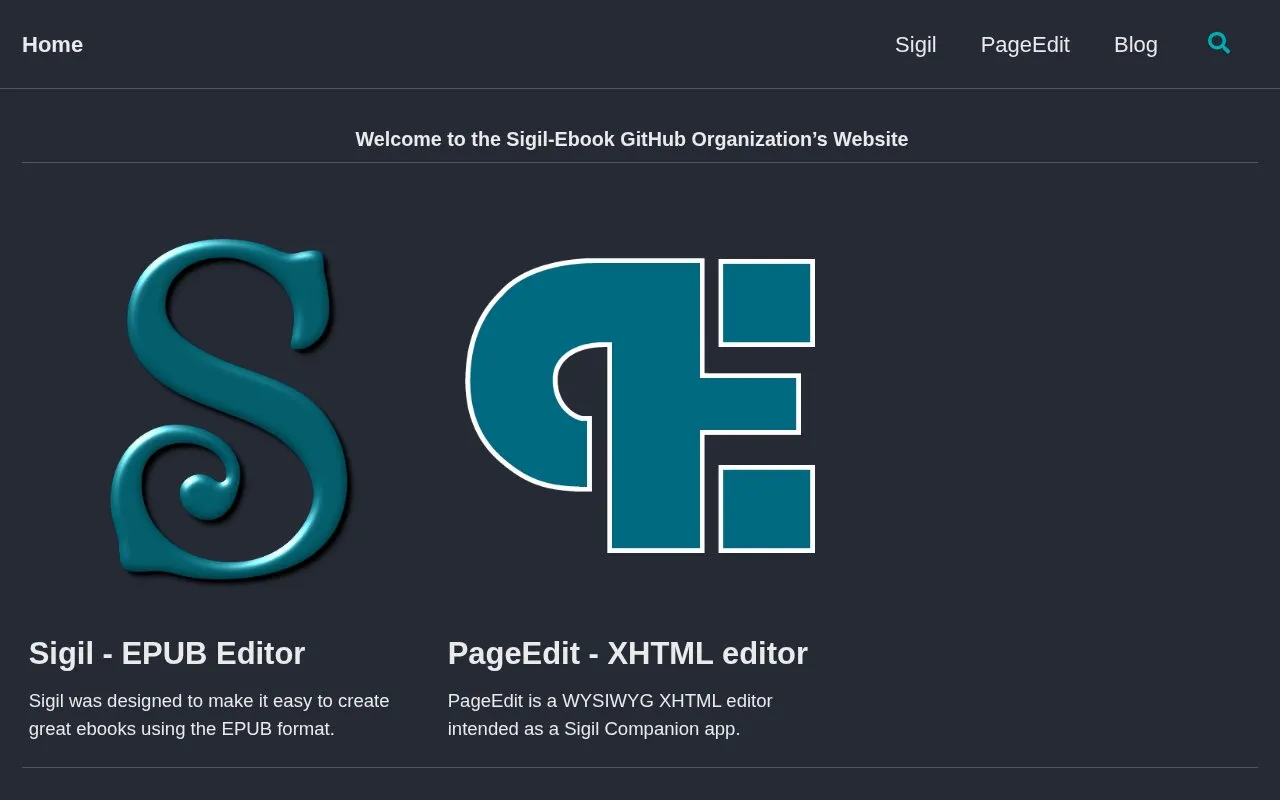Go to the Home link

tap(52, 45)
